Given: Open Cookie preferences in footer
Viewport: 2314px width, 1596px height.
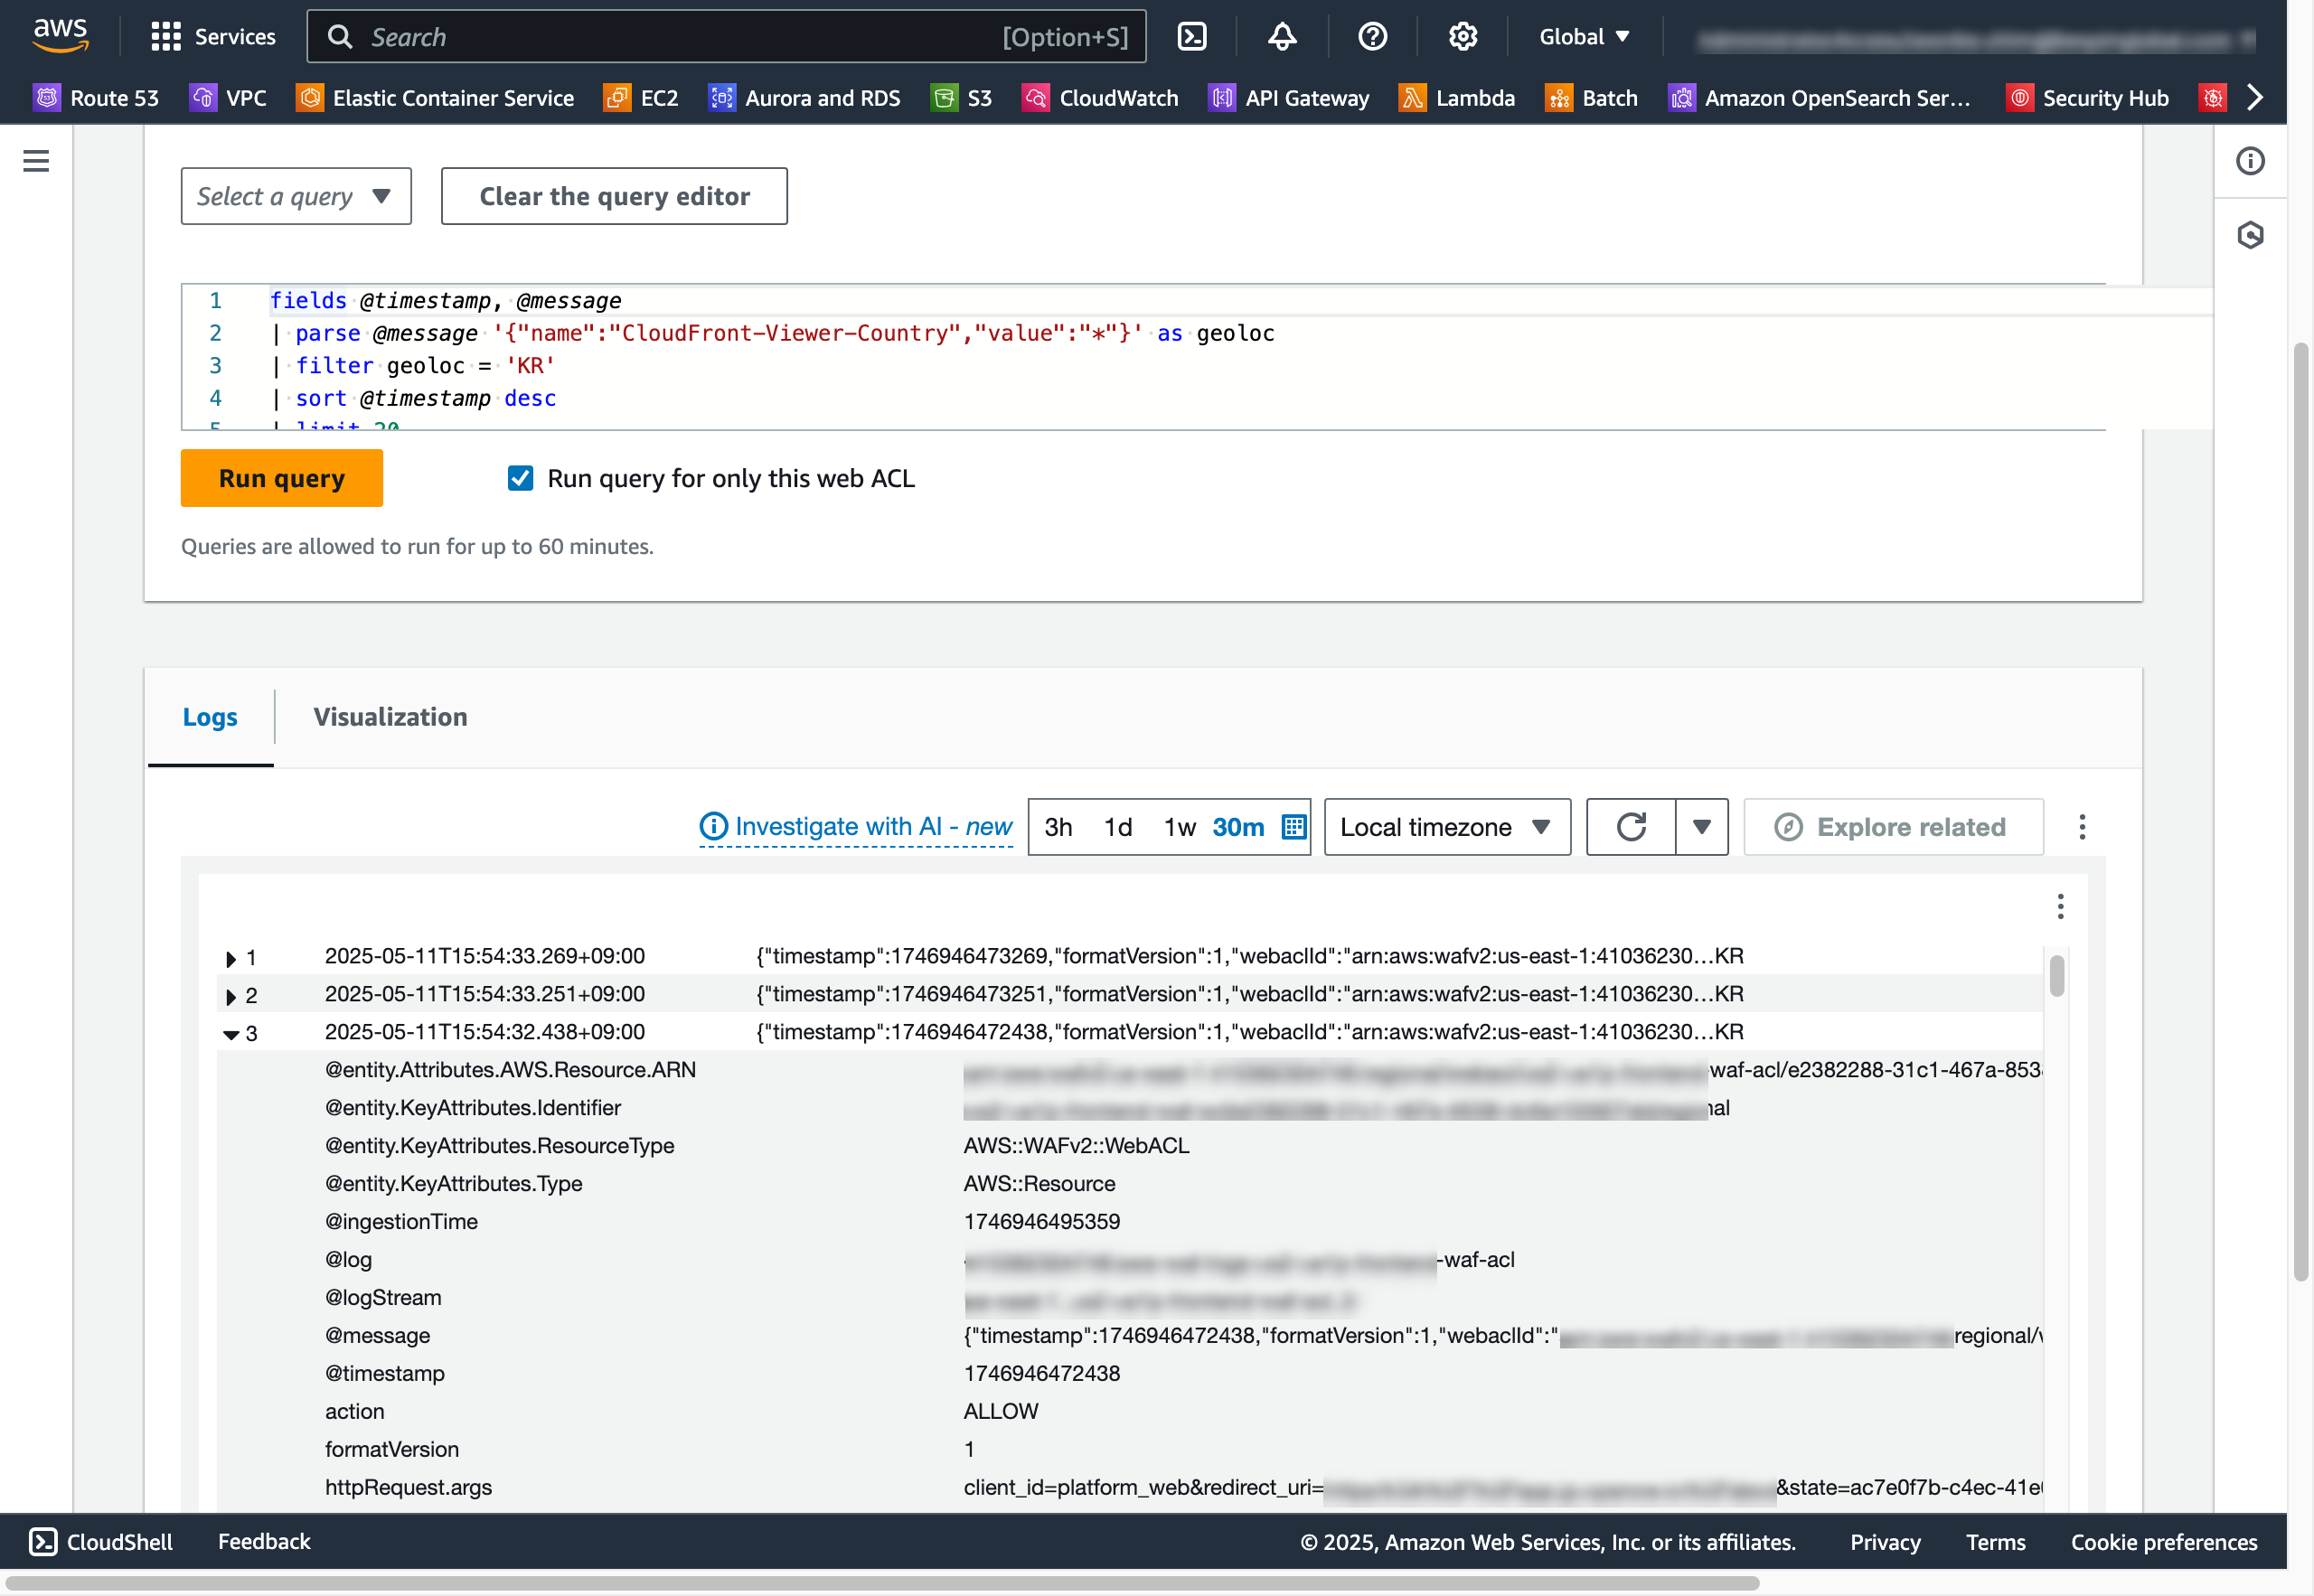Looking at the screenshot, I should 2163,1541.
